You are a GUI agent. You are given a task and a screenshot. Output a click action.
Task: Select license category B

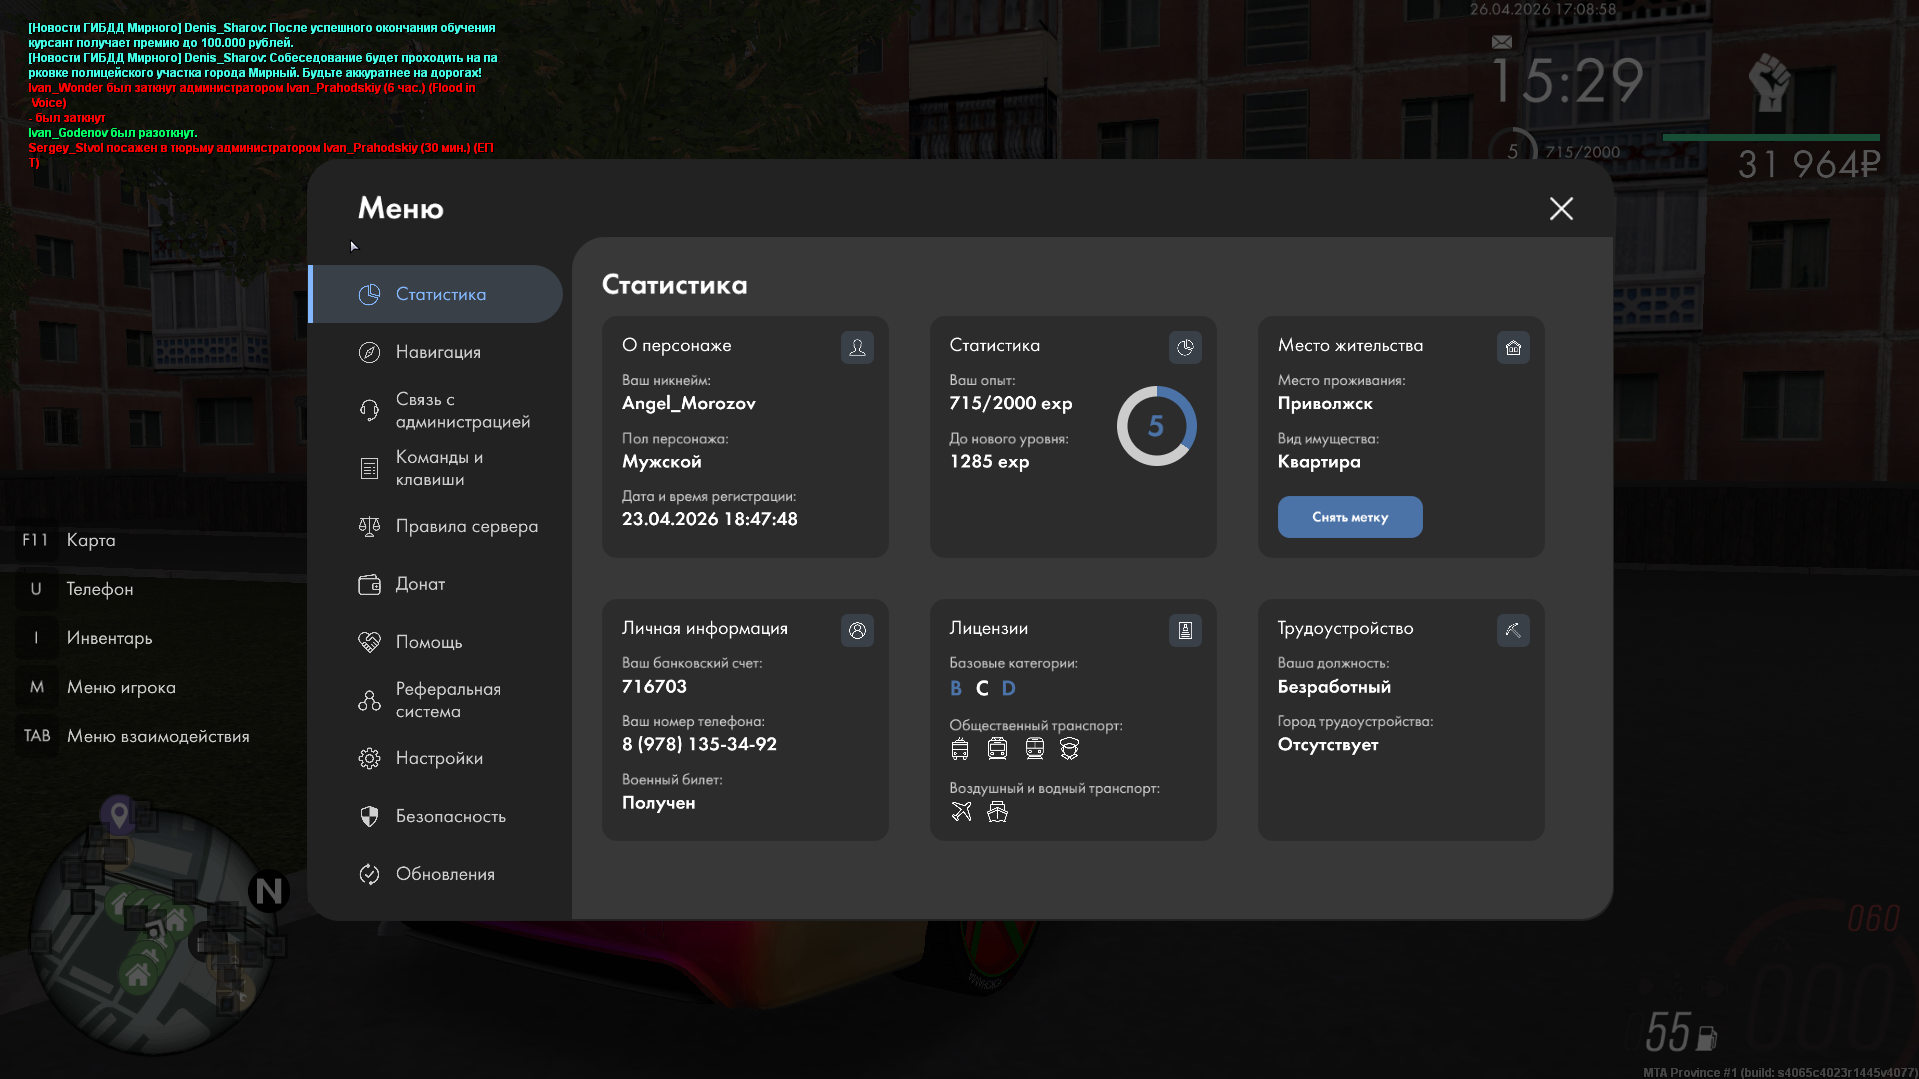point(956,688)
